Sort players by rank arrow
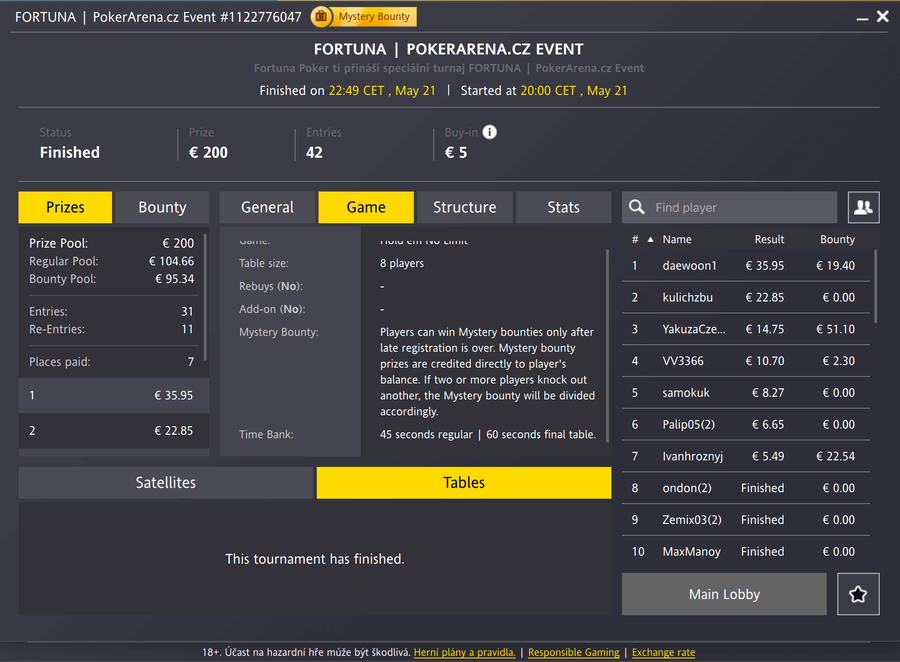Screen dimensions: 900x662 pos(650,239)
